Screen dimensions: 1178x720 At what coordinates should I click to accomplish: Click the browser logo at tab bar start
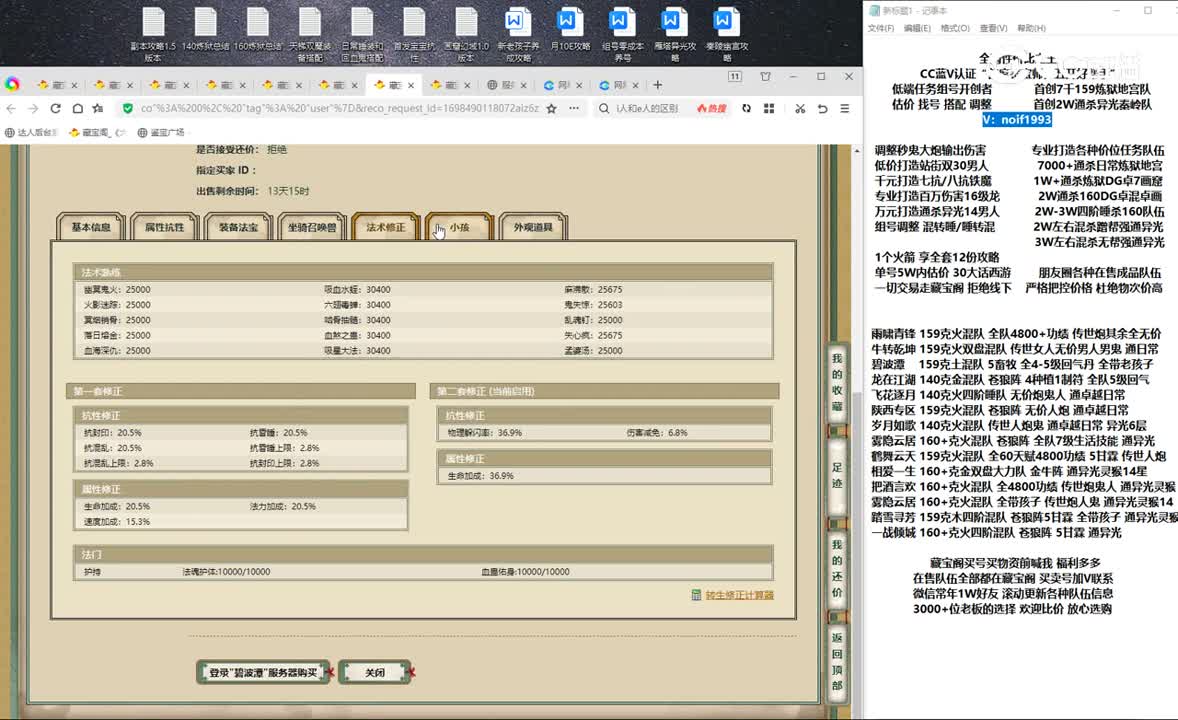tap(12, 84)
